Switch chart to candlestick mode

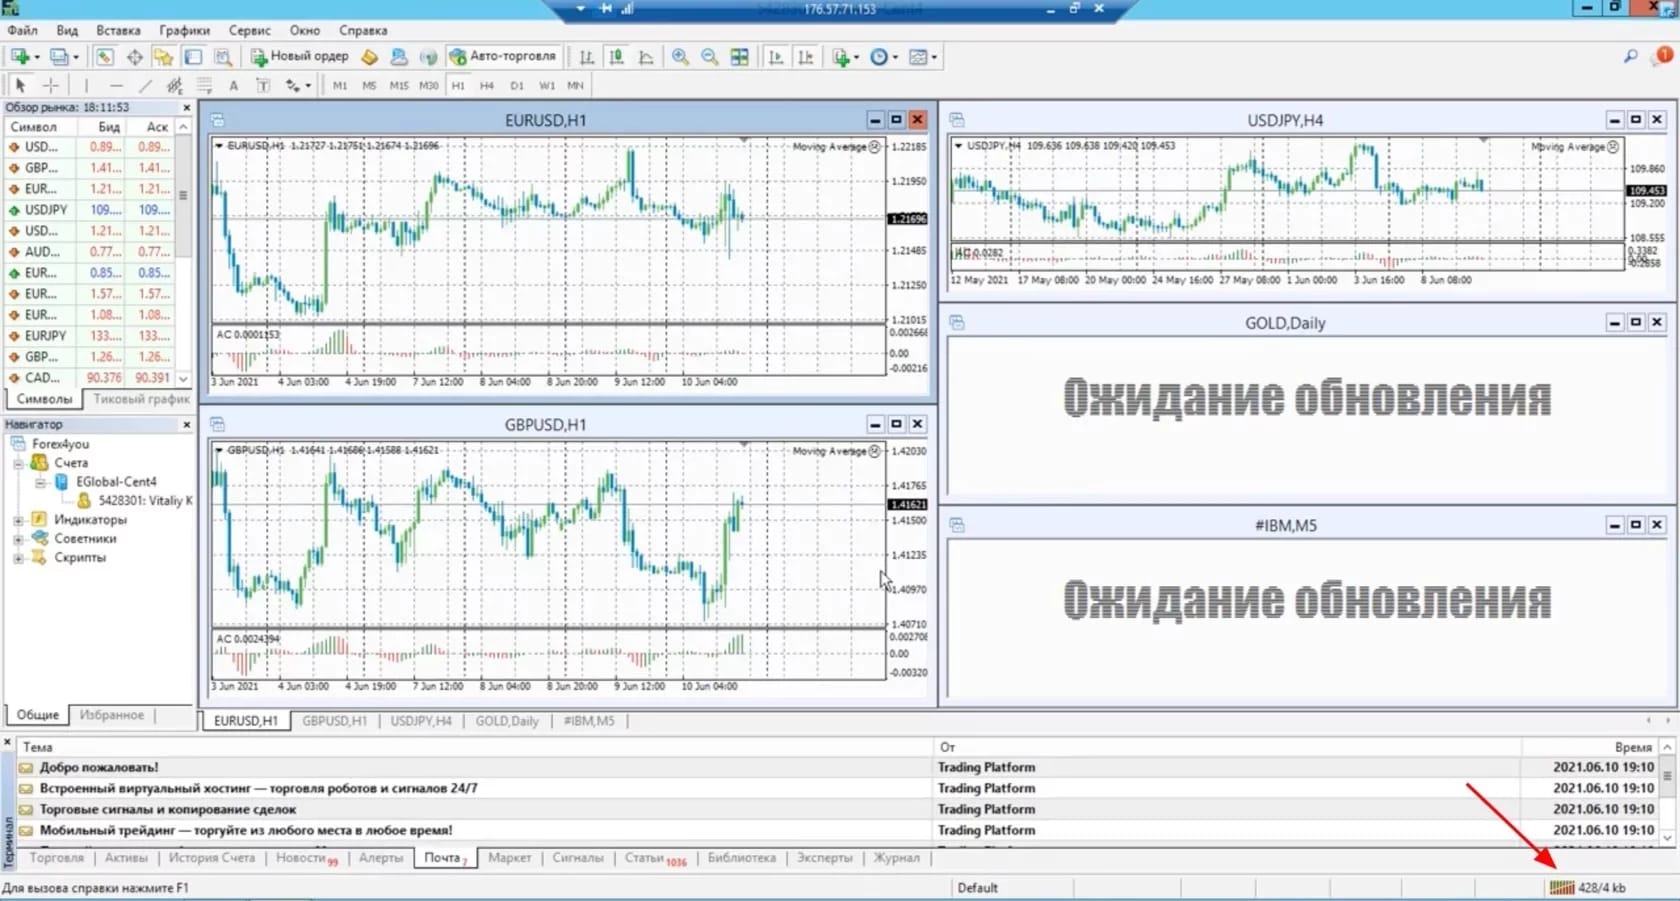[617, 57]
